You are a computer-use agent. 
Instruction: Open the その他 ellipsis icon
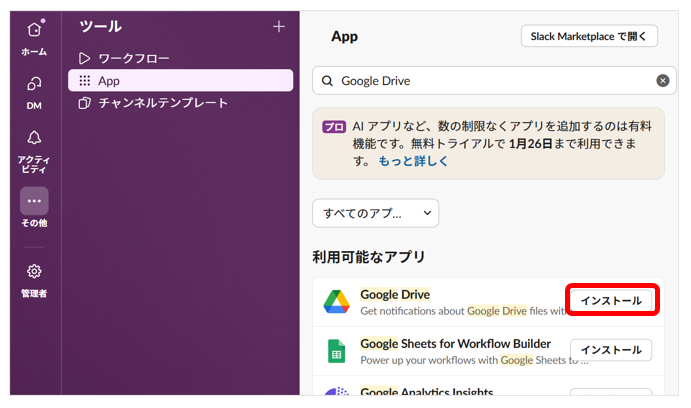34,201
